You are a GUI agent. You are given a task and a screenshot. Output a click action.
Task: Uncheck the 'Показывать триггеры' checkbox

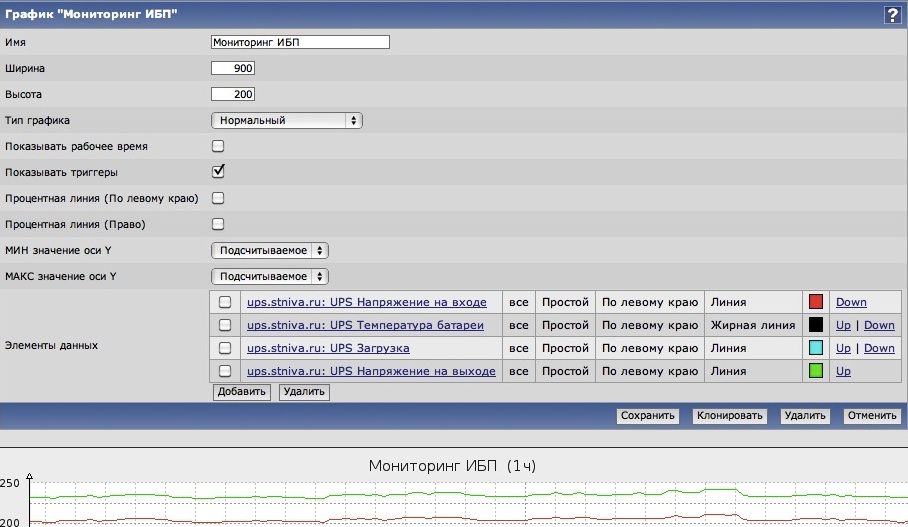click(x=218, y=172)
